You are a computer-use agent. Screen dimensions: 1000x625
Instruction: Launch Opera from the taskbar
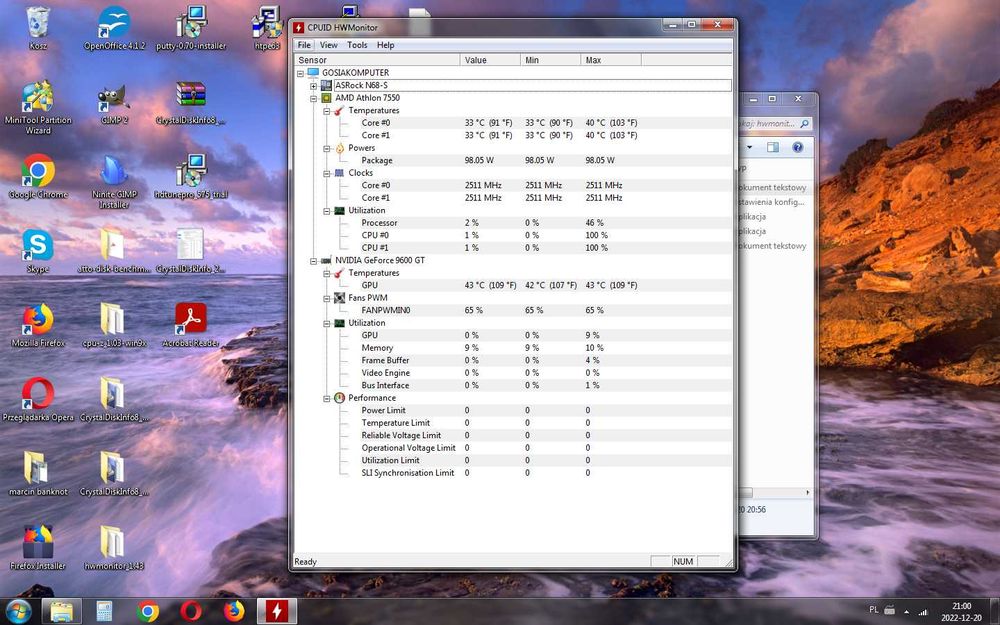point(191,611)
